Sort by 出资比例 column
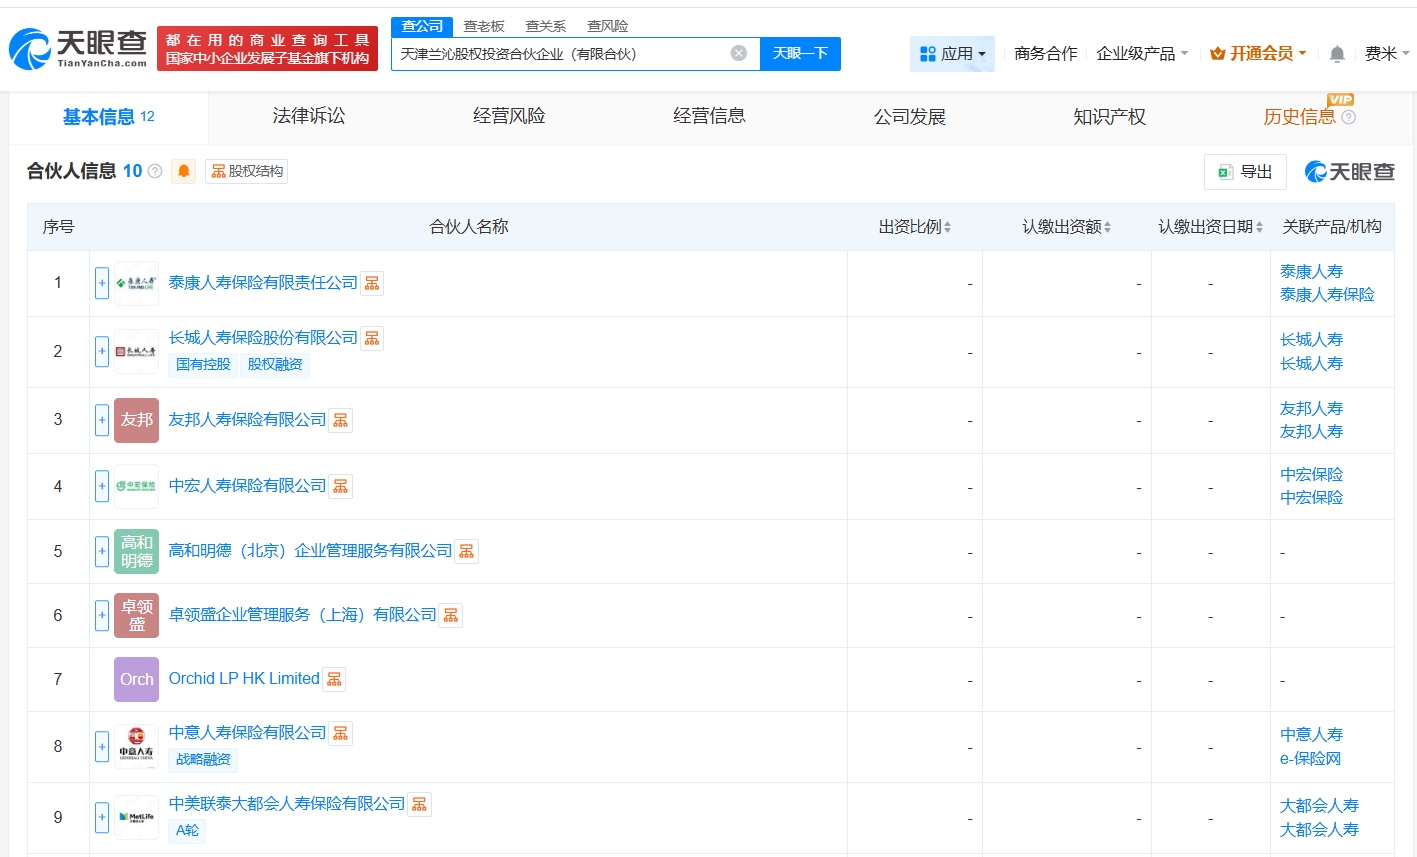 coord(914,227)
